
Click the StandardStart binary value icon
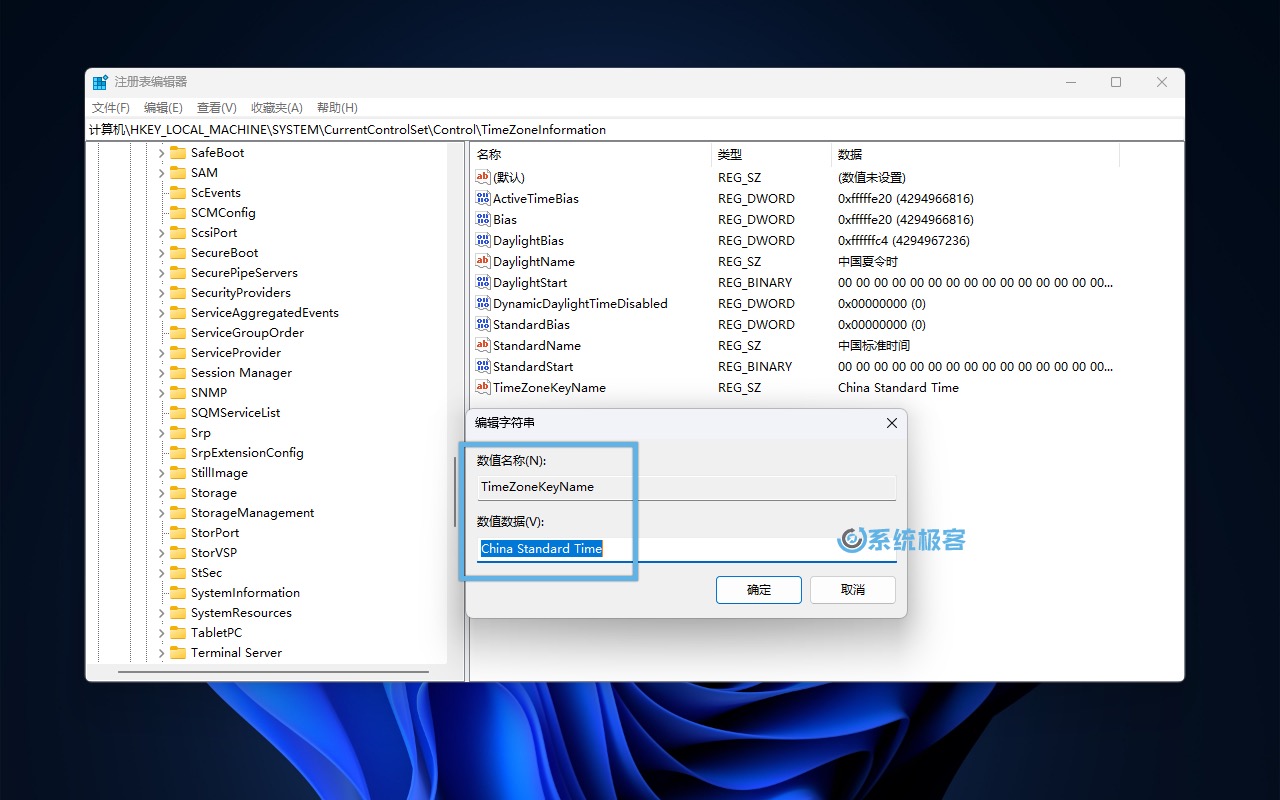coord(483,366)
